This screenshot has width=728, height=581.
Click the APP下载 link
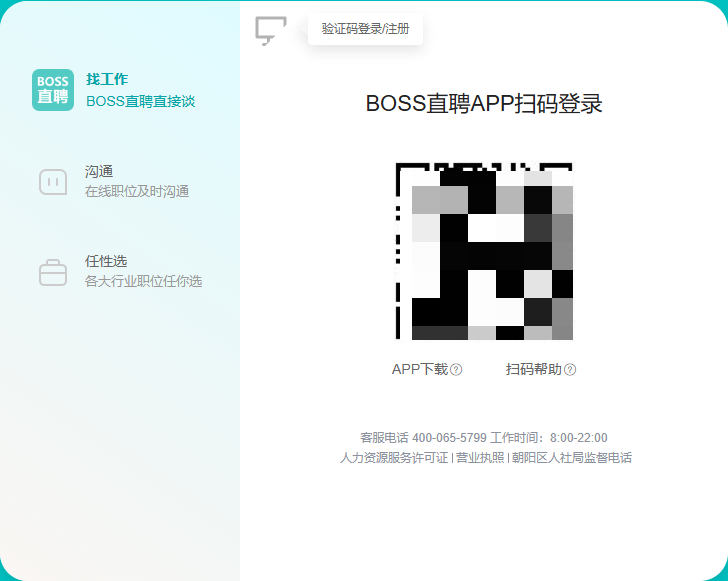click(x=420, y=369)
